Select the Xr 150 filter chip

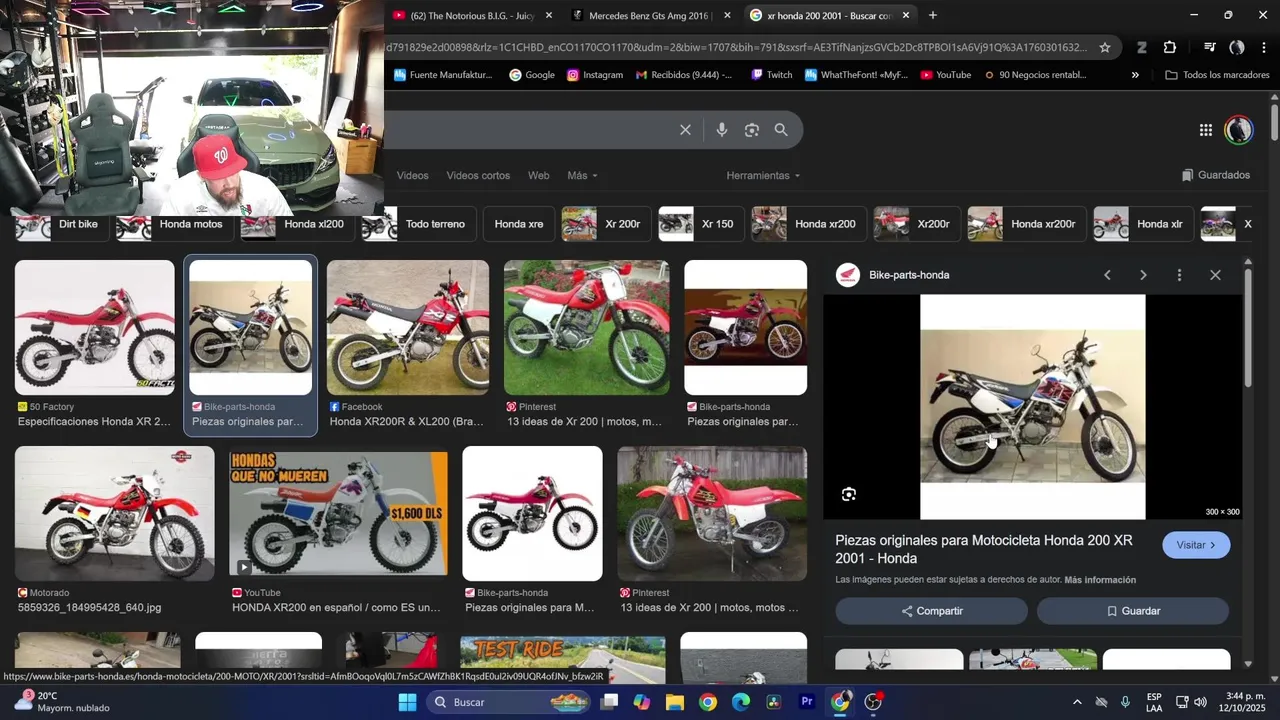(700, 224)
